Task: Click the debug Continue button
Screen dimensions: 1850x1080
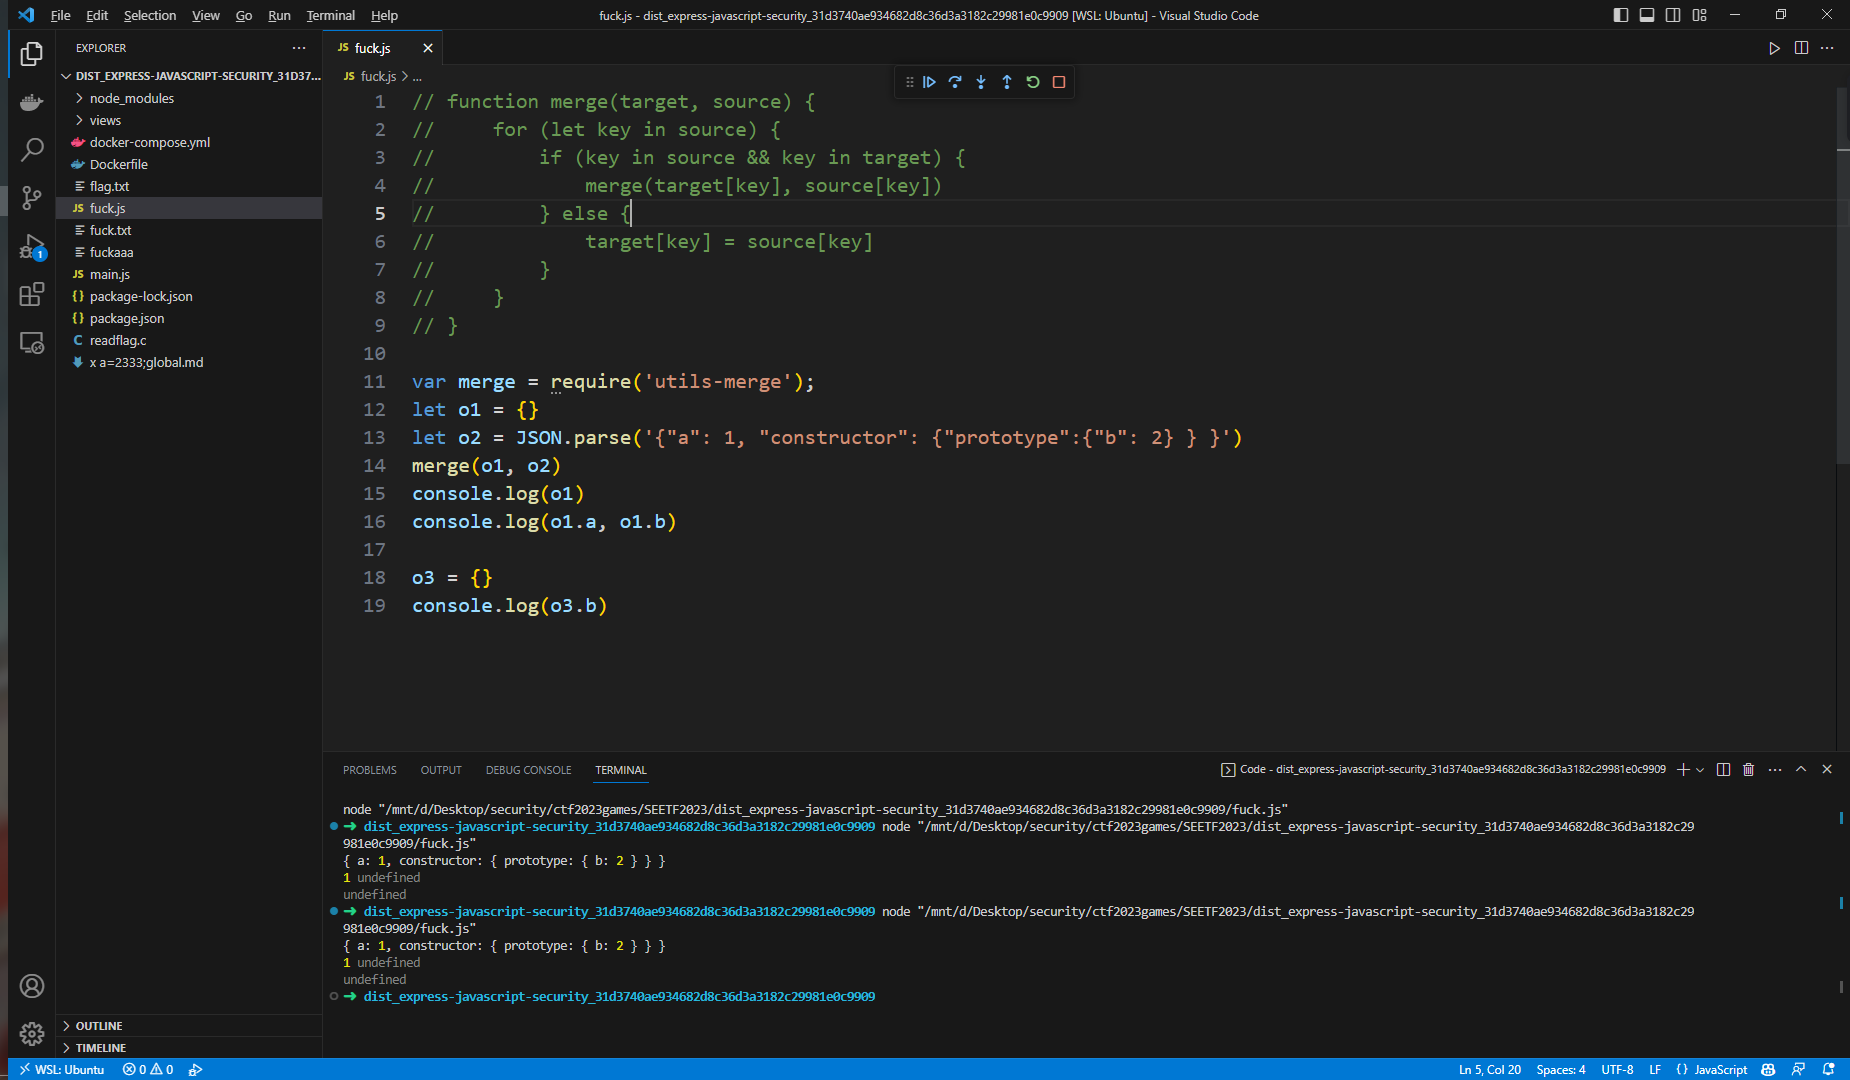Action: click(929, 82)
